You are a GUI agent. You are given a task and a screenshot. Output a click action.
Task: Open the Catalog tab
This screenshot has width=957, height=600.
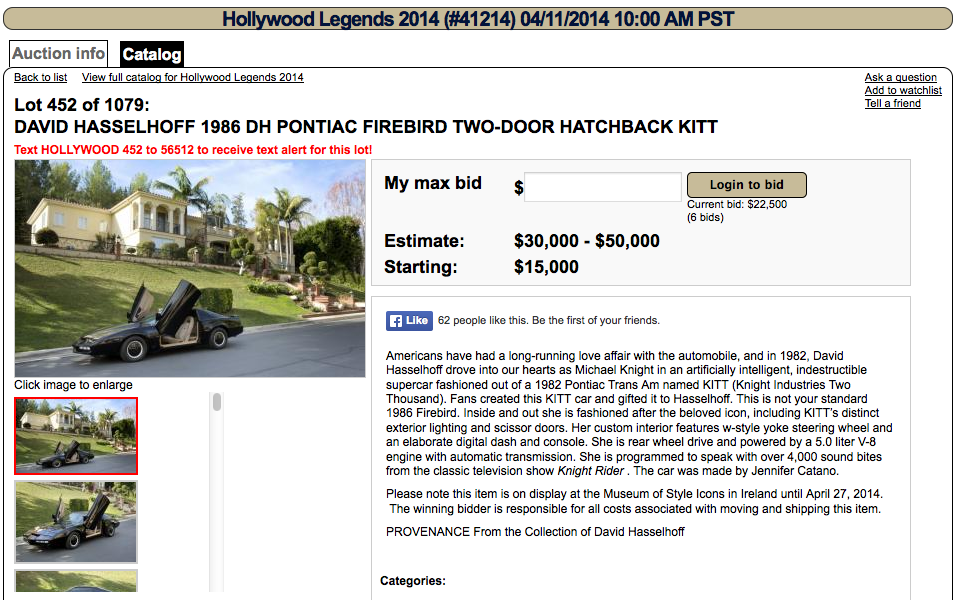point(152,55)
